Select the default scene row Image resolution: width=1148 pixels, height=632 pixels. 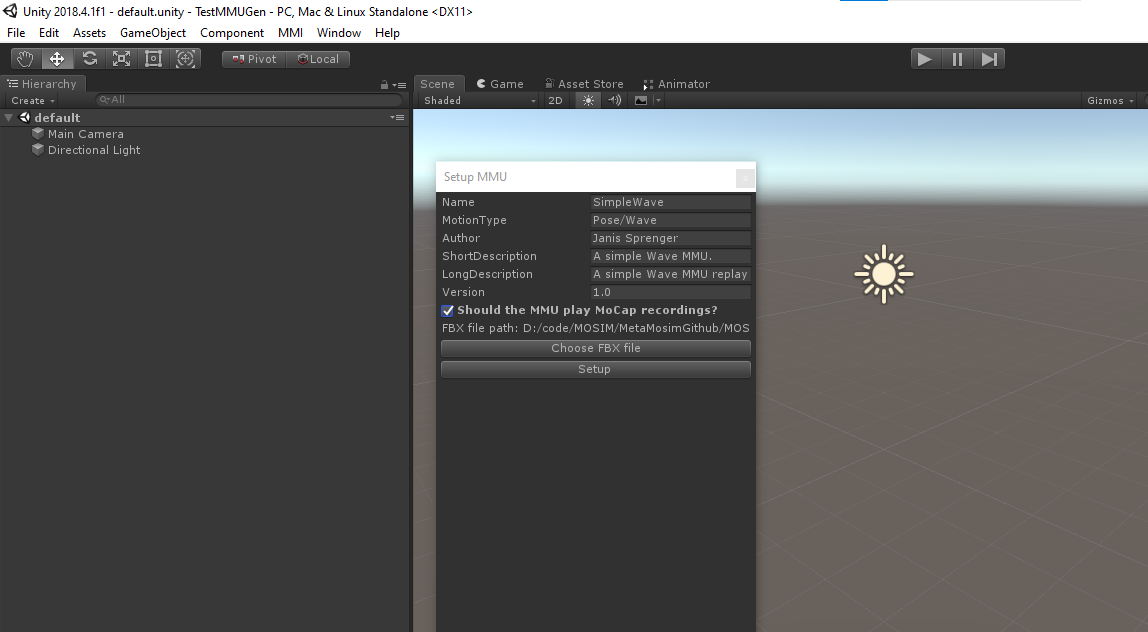tap(204, 117)
